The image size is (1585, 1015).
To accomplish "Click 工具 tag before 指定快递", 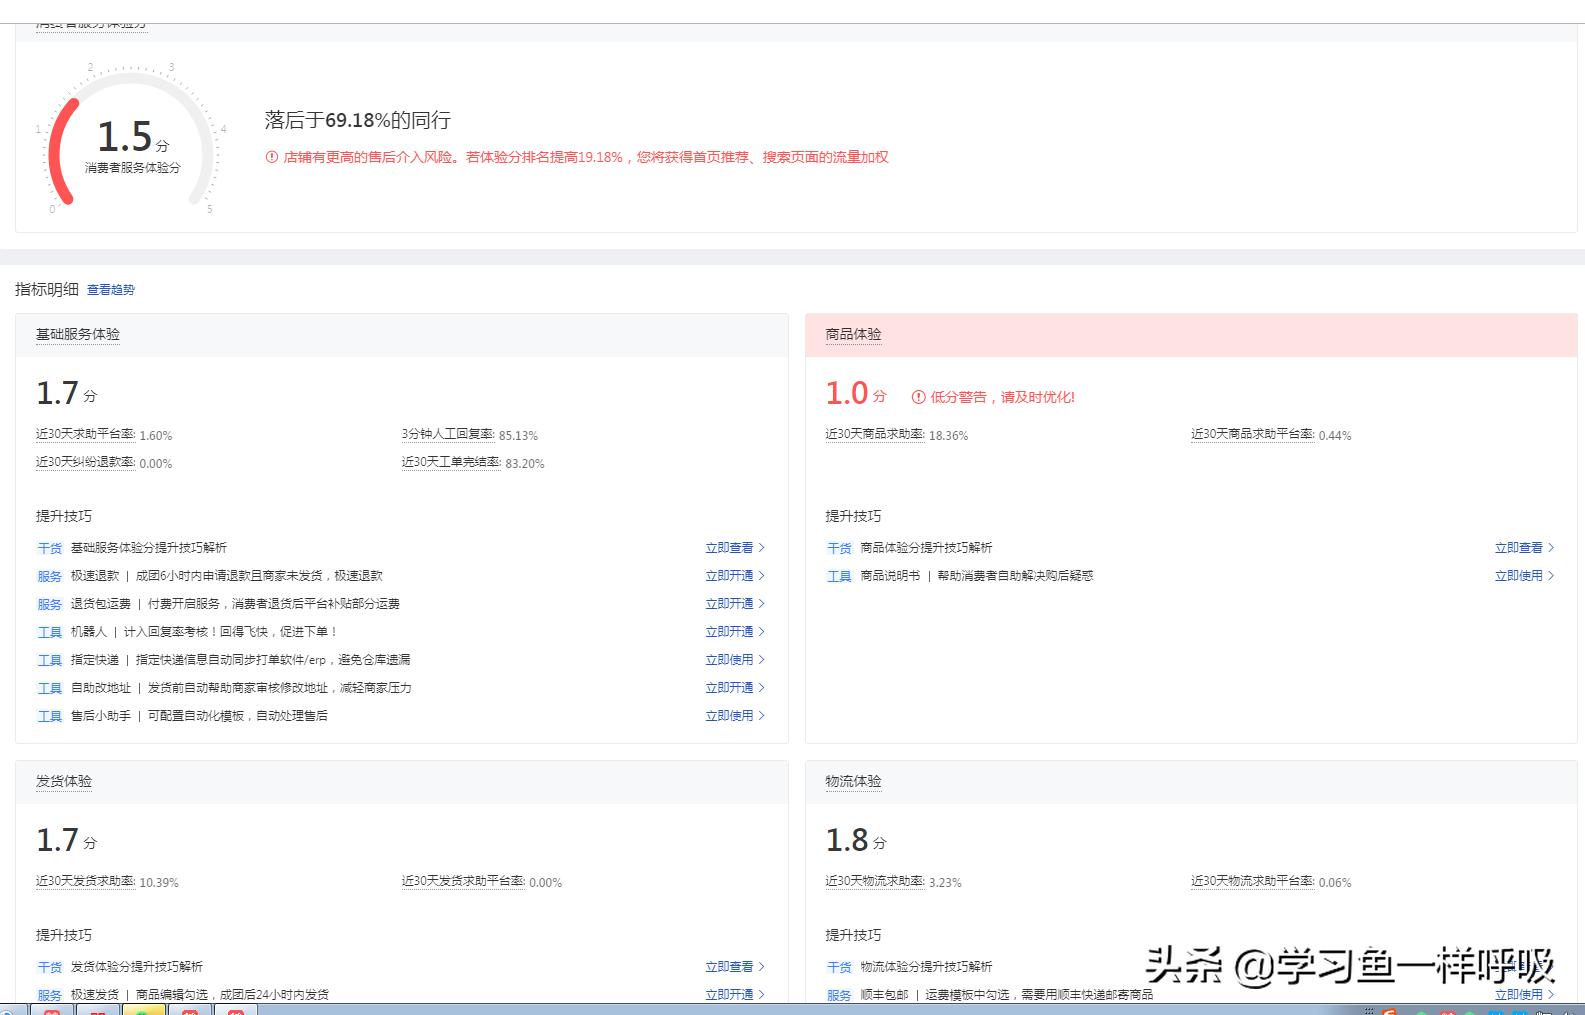I will point(50,660).
